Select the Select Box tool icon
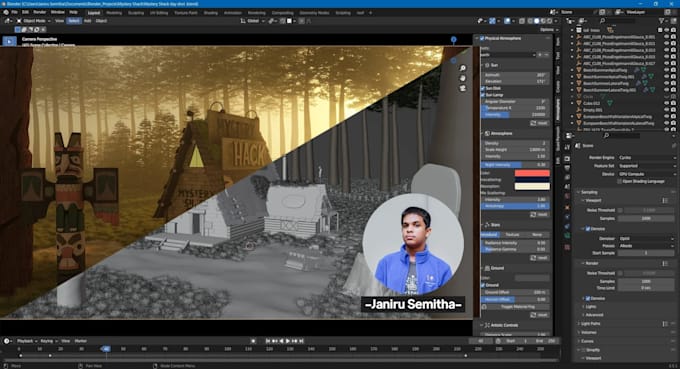Screen dimensions: 680x369 [x=10, y=41]
